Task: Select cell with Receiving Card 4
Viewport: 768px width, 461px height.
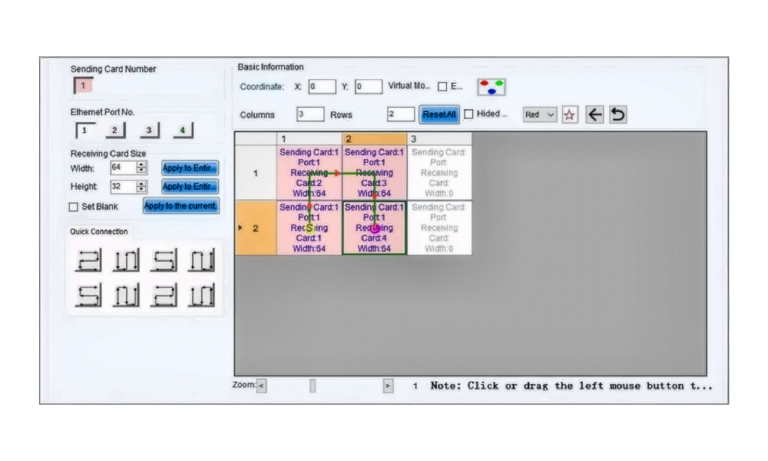Action: point(374,228)
